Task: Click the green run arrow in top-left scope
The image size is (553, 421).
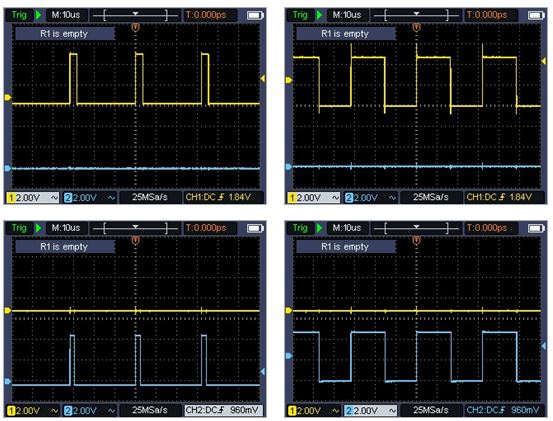Action: (x=38, y=15)
